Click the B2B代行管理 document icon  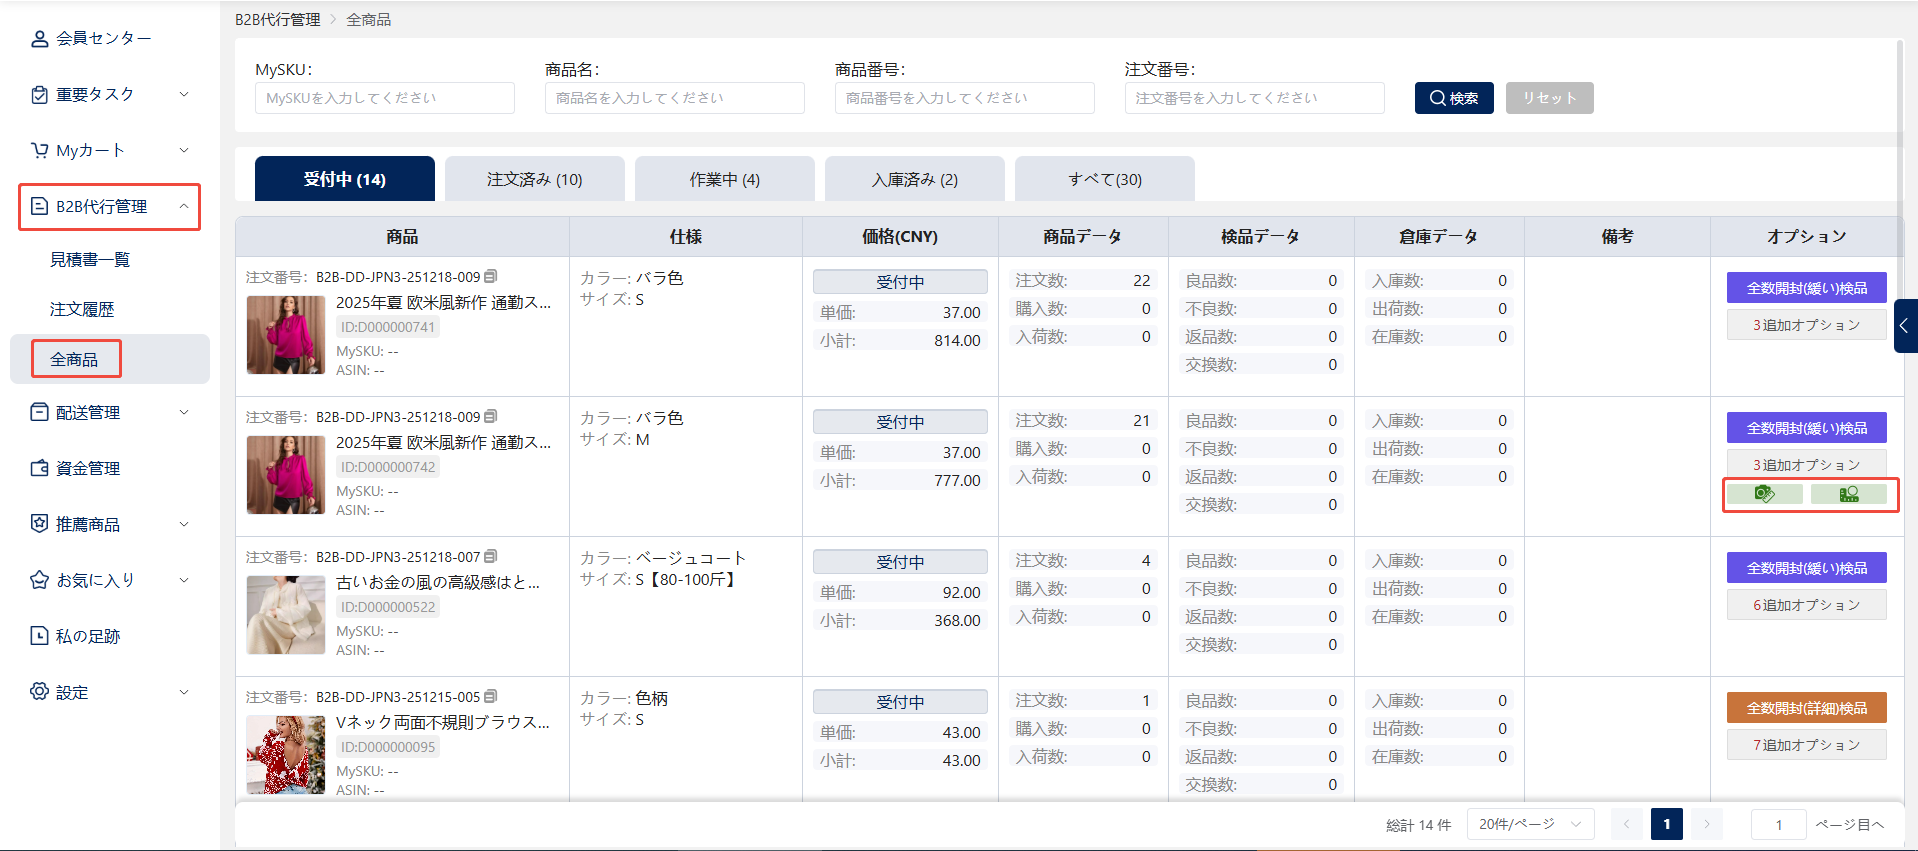[40, 206]
